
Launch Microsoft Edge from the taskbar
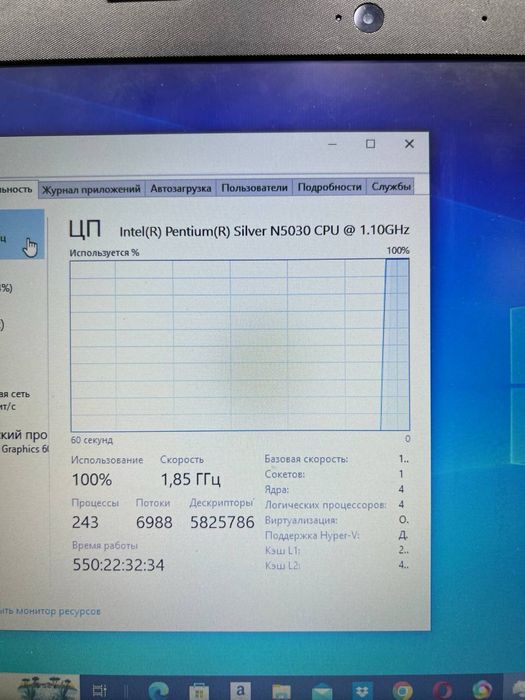[x=158, y=691]
